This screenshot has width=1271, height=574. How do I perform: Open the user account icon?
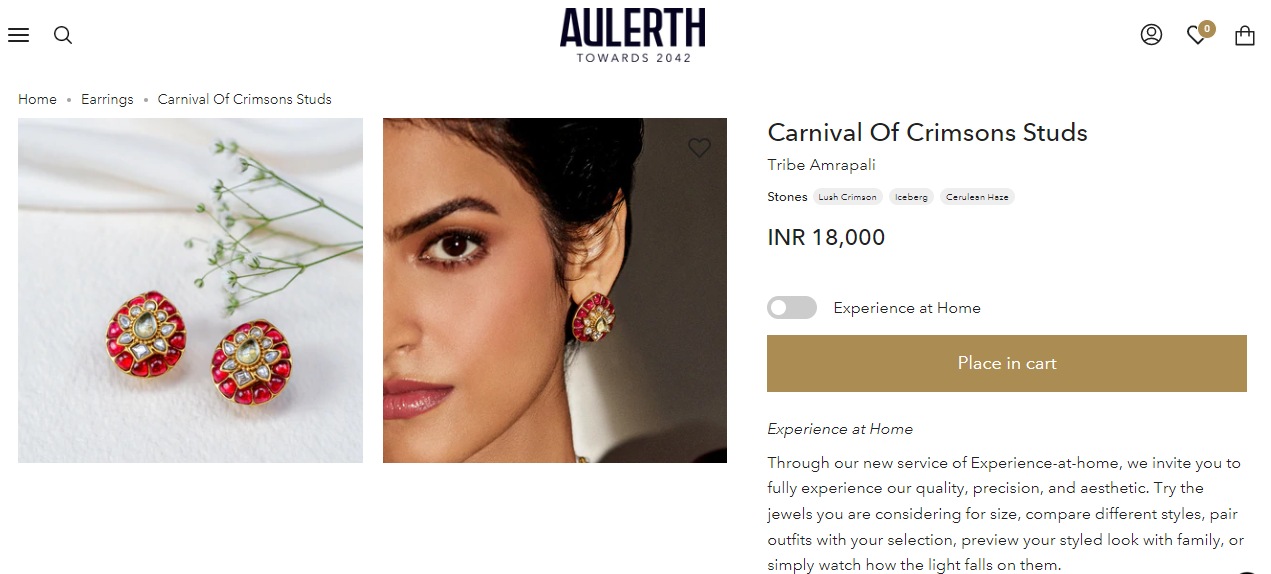point(1151,35)
